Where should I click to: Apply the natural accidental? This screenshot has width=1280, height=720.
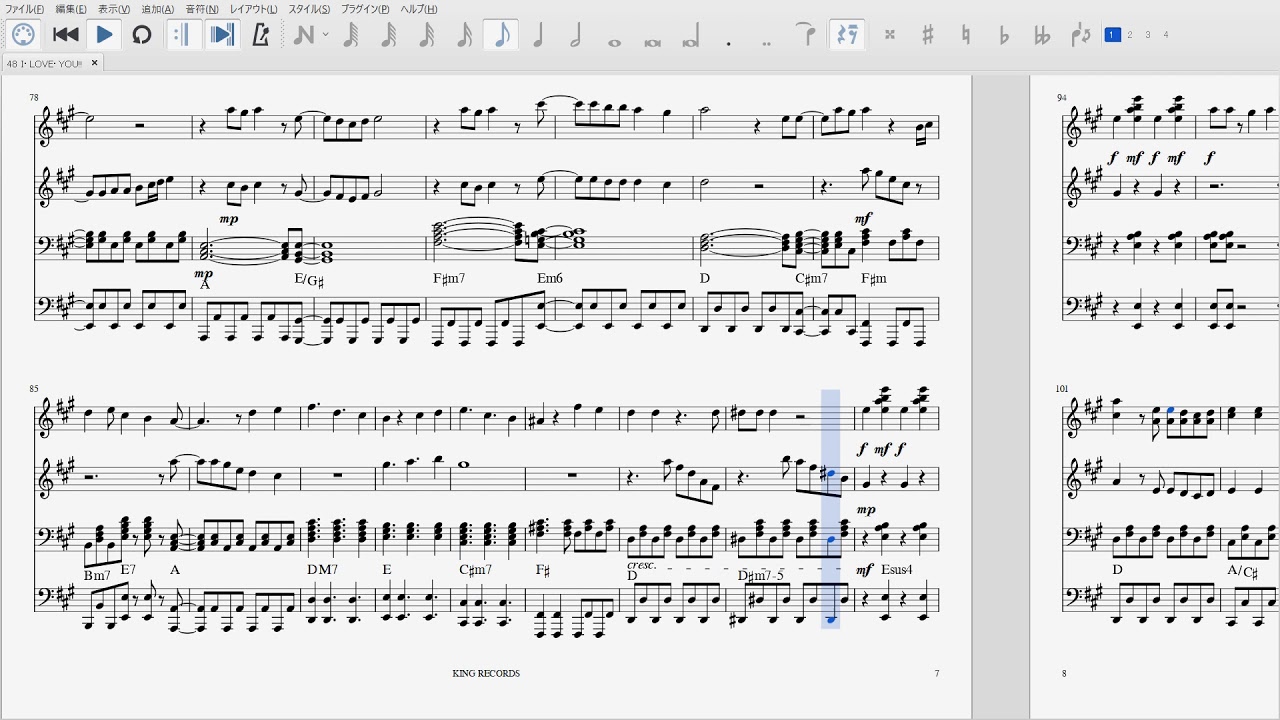pyautogui.click(x=966, y=35)
